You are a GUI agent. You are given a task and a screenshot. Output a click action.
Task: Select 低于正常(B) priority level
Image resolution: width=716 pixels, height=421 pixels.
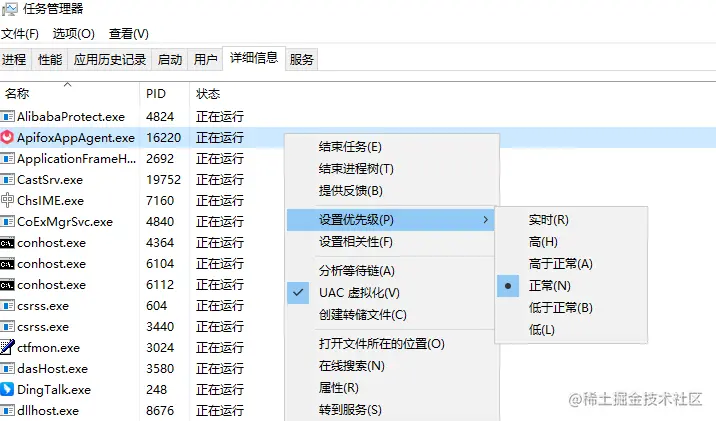(571, 308)
